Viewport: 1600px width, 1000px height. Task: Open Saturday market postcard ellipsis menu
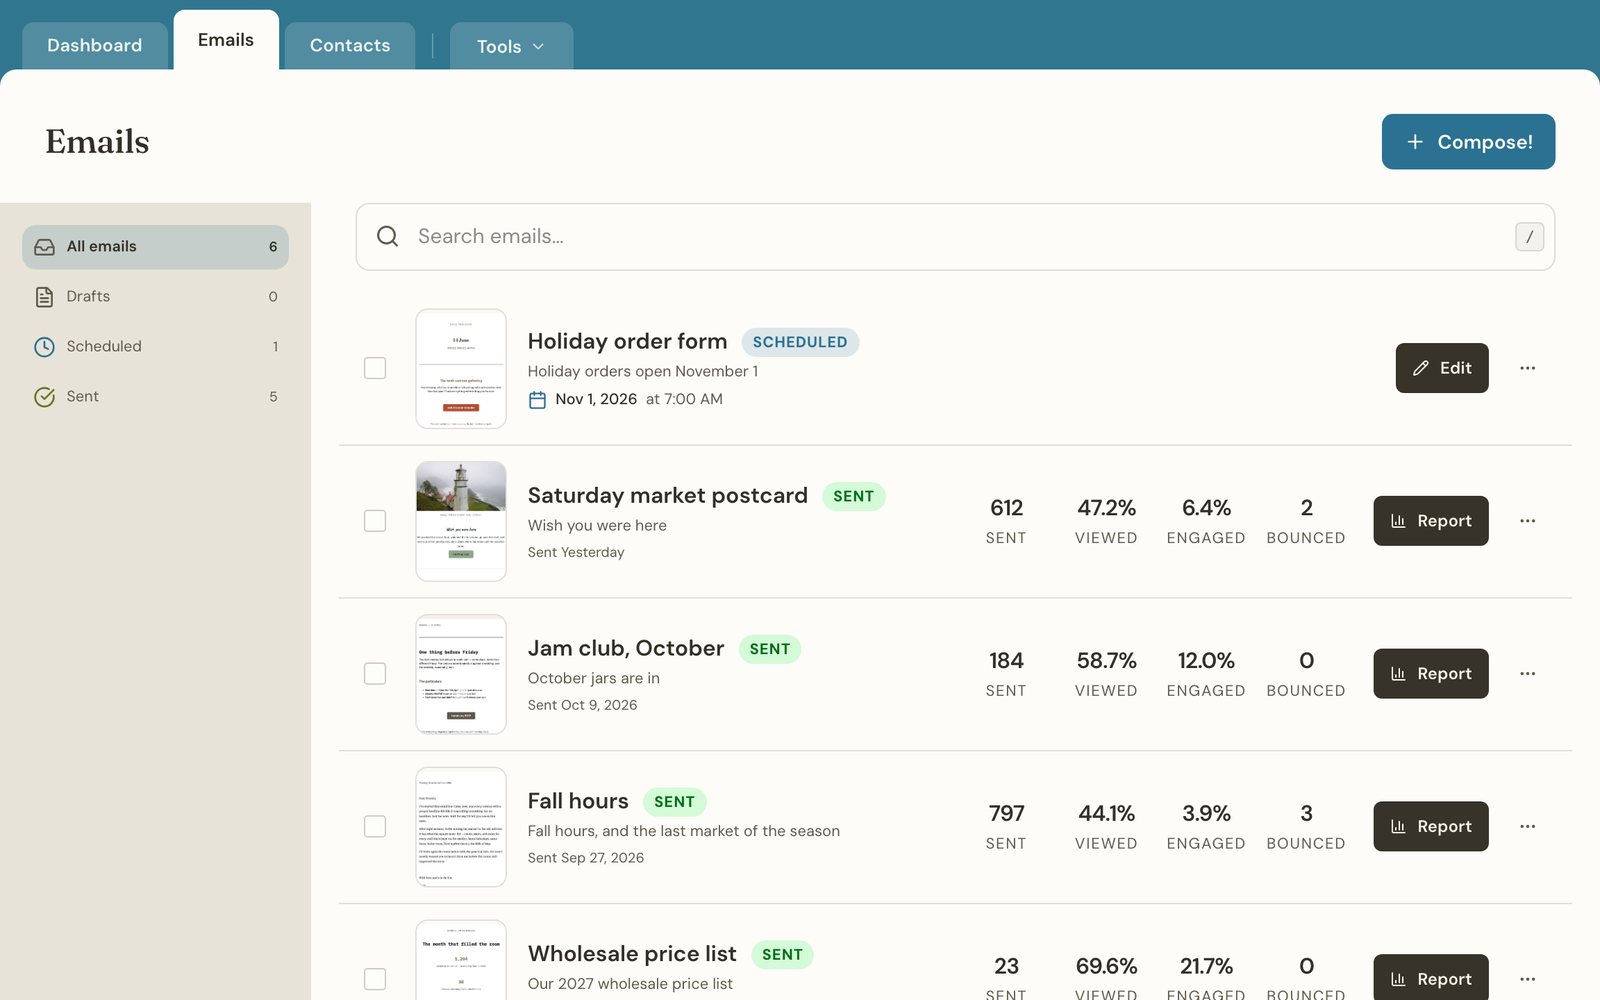pyautogui.click(x=1527, y=521)
